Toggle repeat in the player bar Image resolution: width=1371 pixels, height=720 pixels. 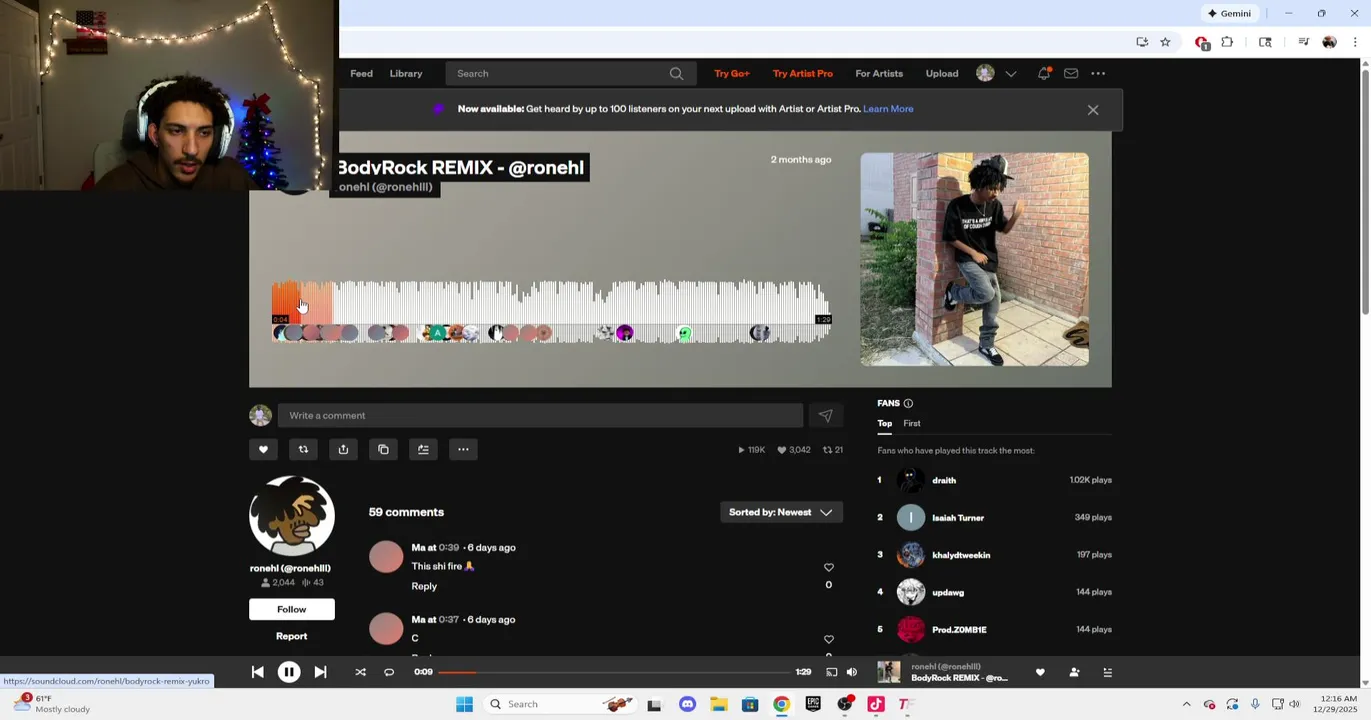[389, 672]
